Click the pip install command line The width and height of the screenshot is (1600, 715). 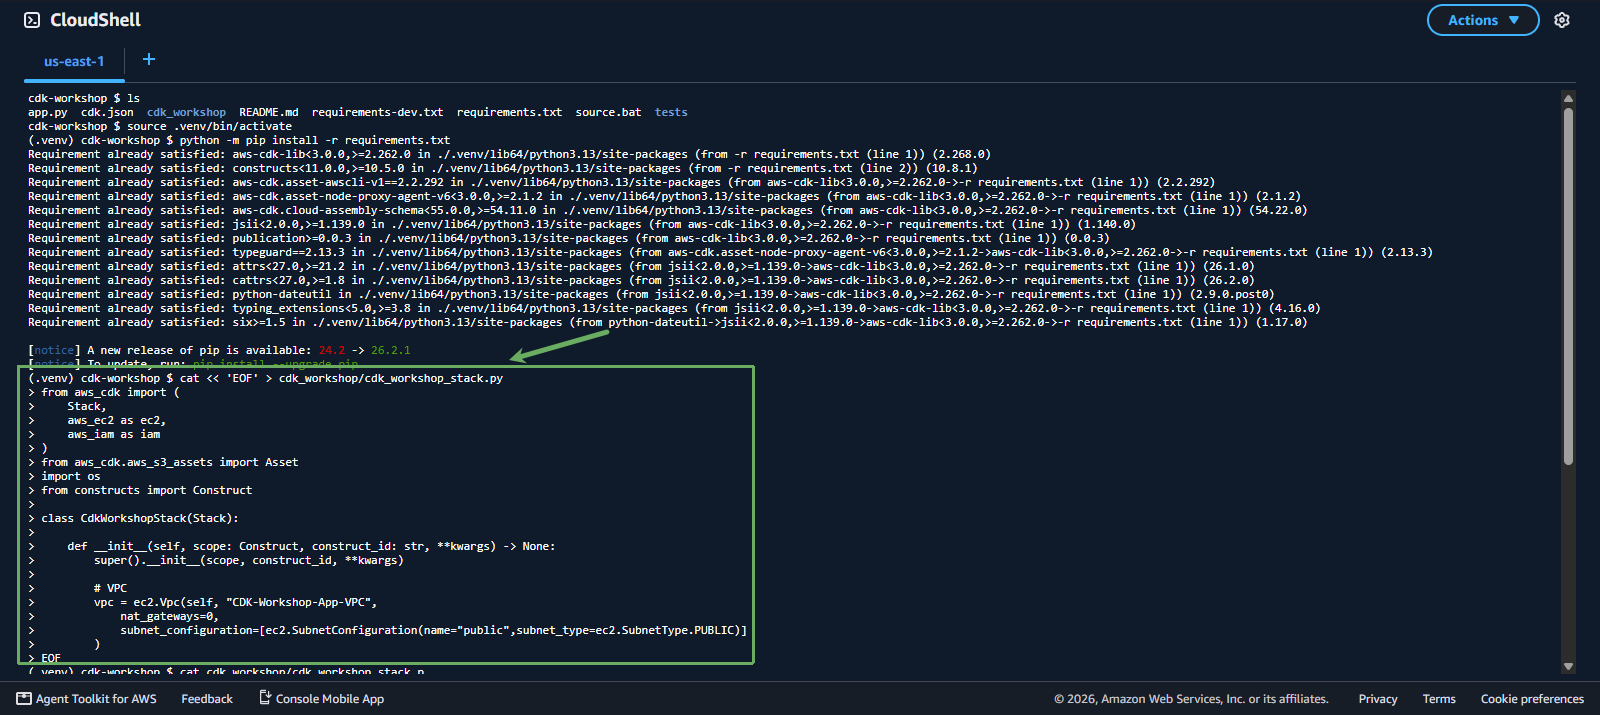tap(239, 140)
